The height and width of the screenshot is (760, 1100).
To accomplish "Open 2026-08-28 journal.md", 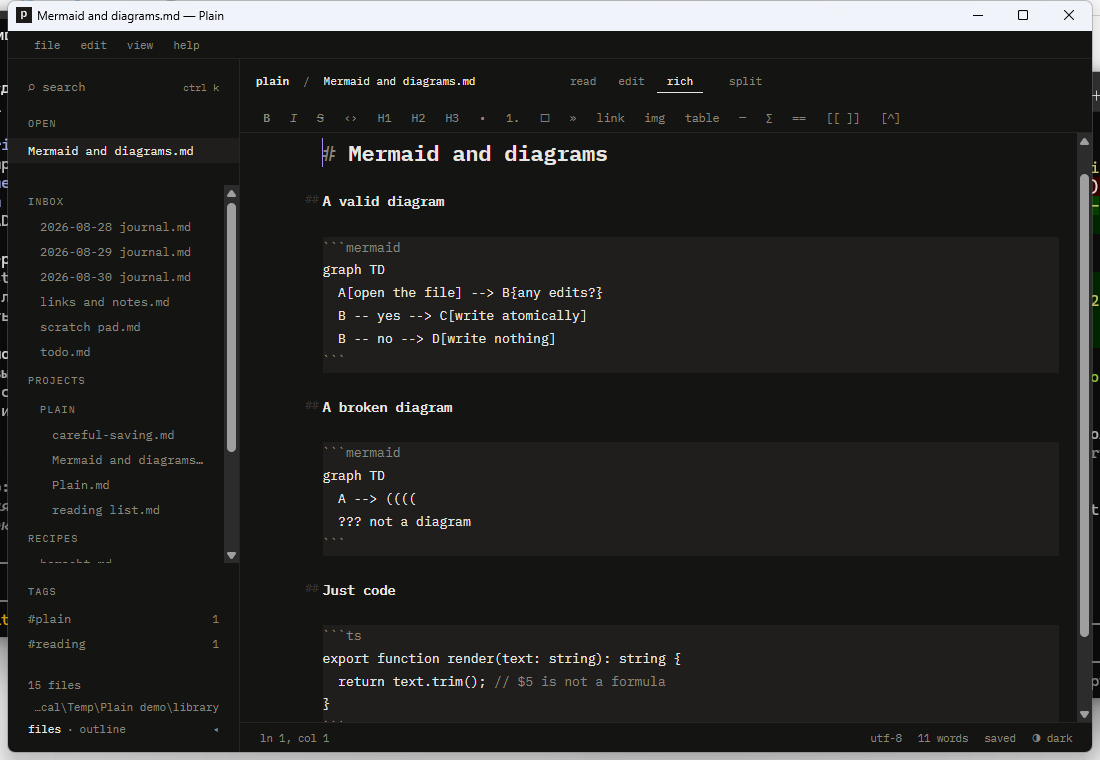I will click(115, 227).
